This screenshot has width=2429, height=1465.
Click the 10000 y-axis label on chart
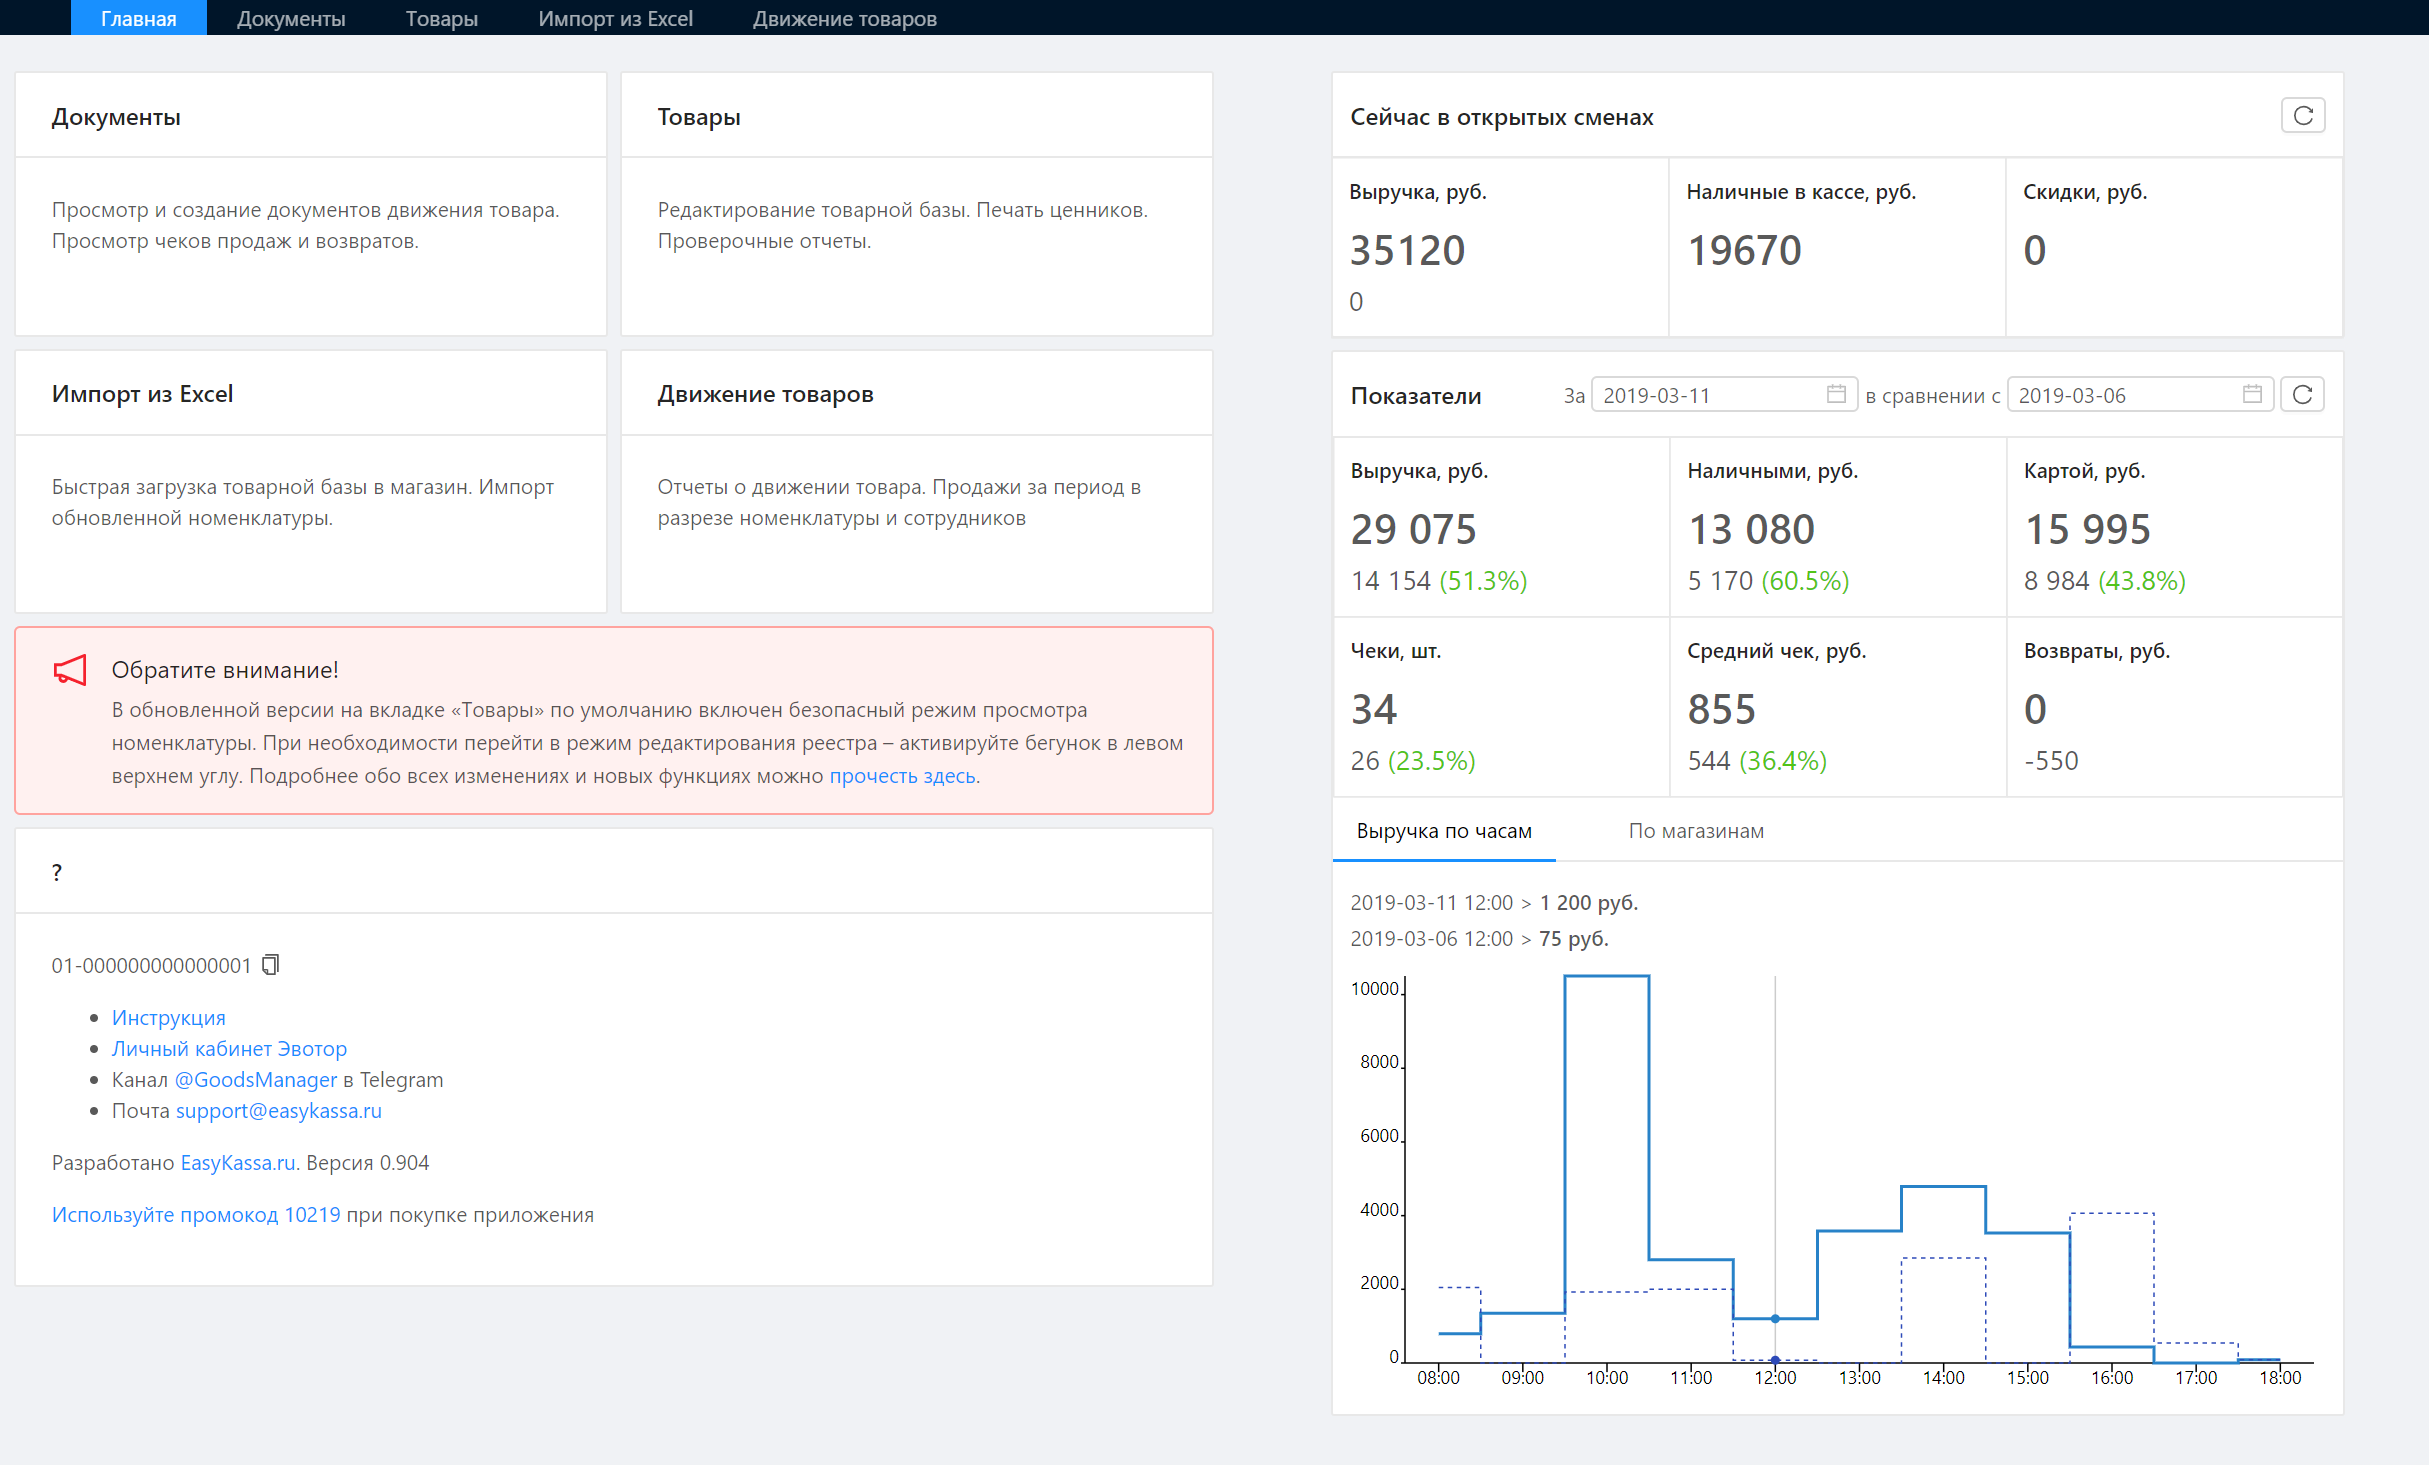[1375, 989]
